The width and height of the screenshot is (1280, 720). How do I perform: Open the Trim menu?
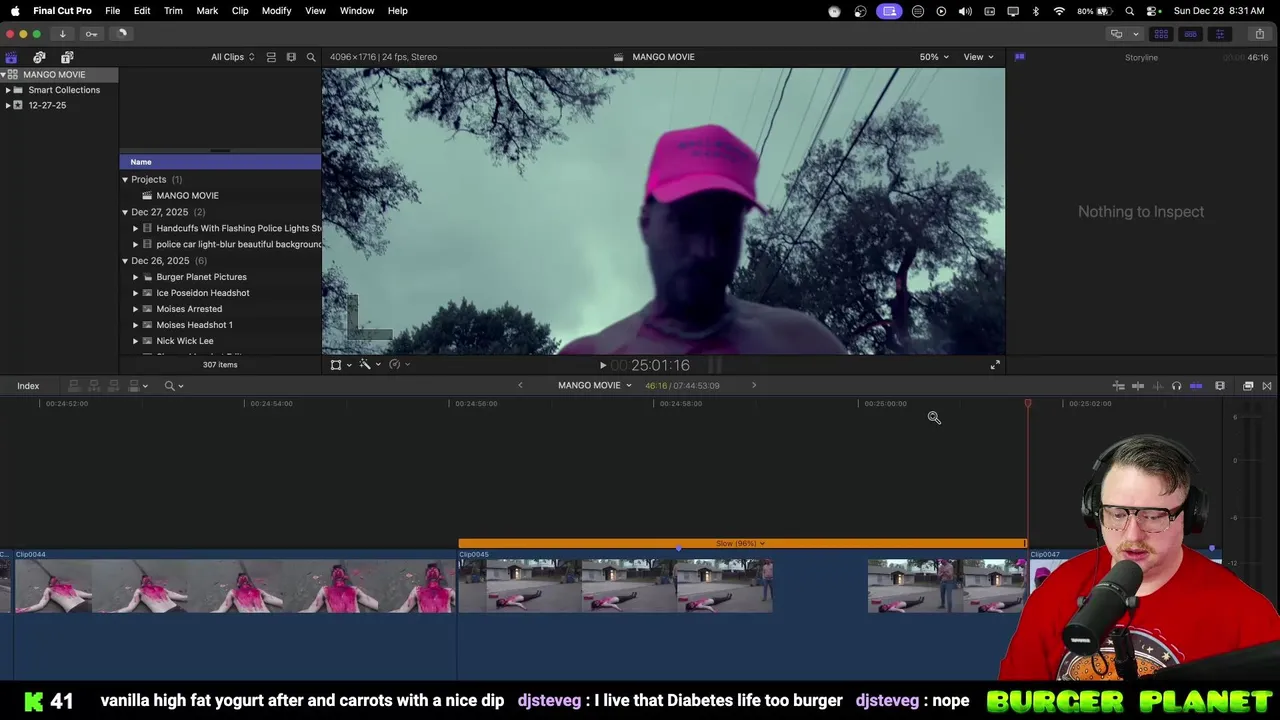pos(173,11)
